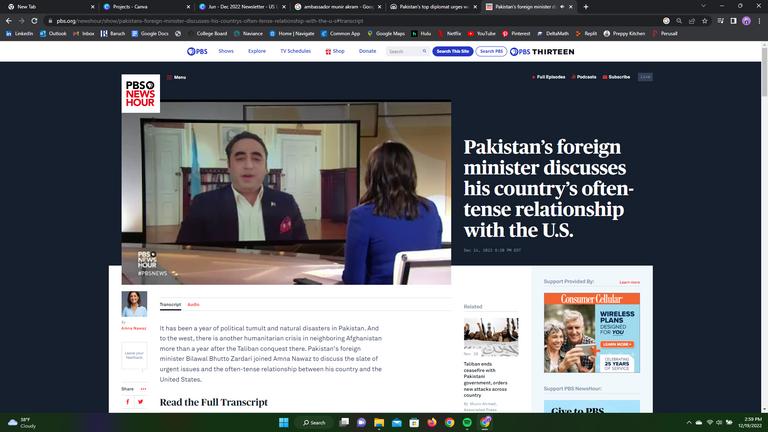Open the Pinterest bookmark

click(x=516, y=34)
